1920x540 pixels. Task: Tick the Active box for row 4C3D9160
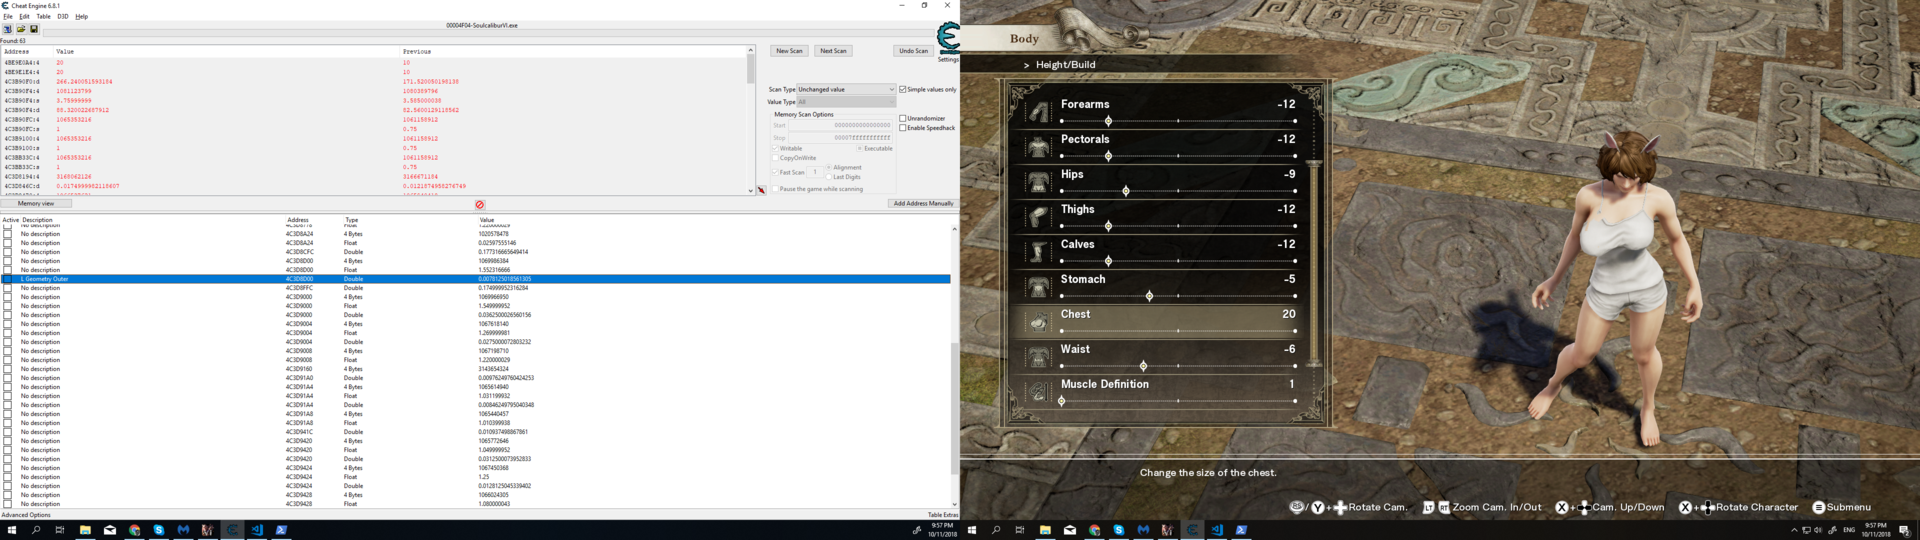click(8, 369)
